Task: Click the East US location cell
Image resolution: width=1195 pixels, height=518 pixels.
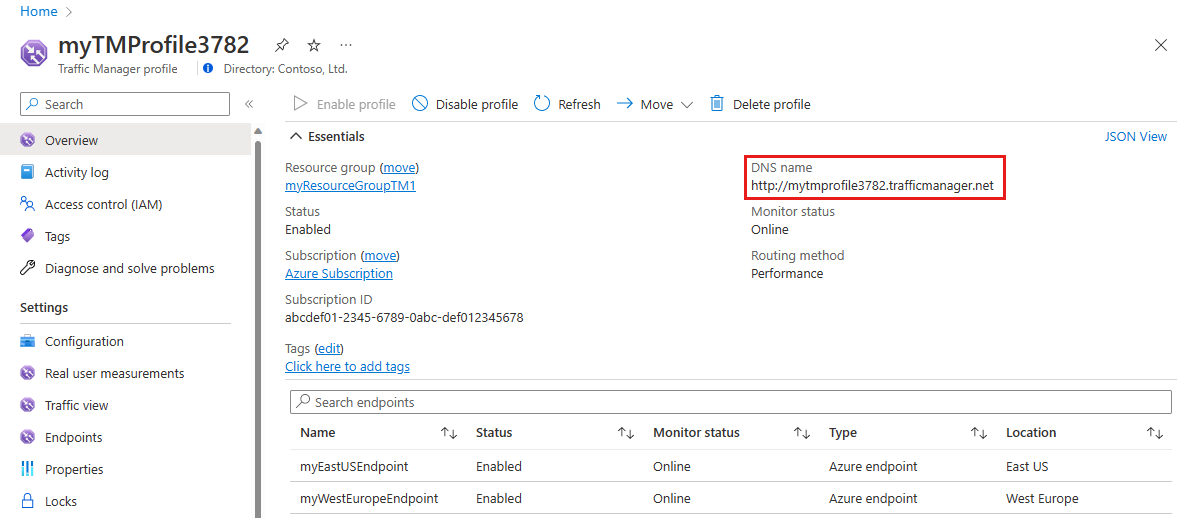Action: tap(1027, 466)
